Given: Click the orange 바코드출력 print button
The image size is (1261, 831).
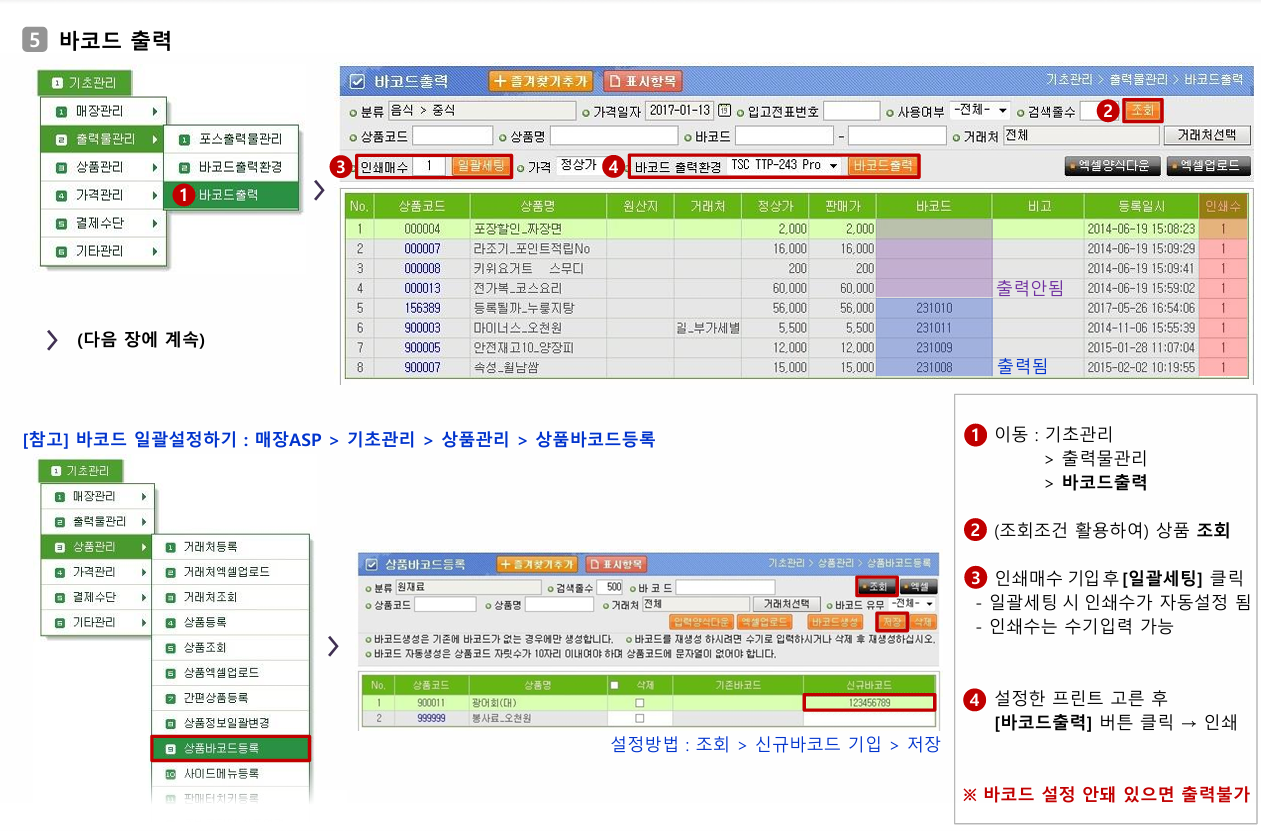Looking at the screenshot, I should (882, 165).
